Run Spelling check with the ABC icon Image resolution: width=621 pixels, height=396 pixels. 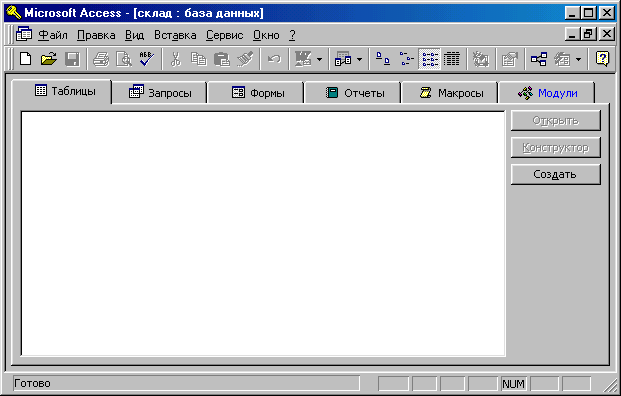click(x=147, y=59)
